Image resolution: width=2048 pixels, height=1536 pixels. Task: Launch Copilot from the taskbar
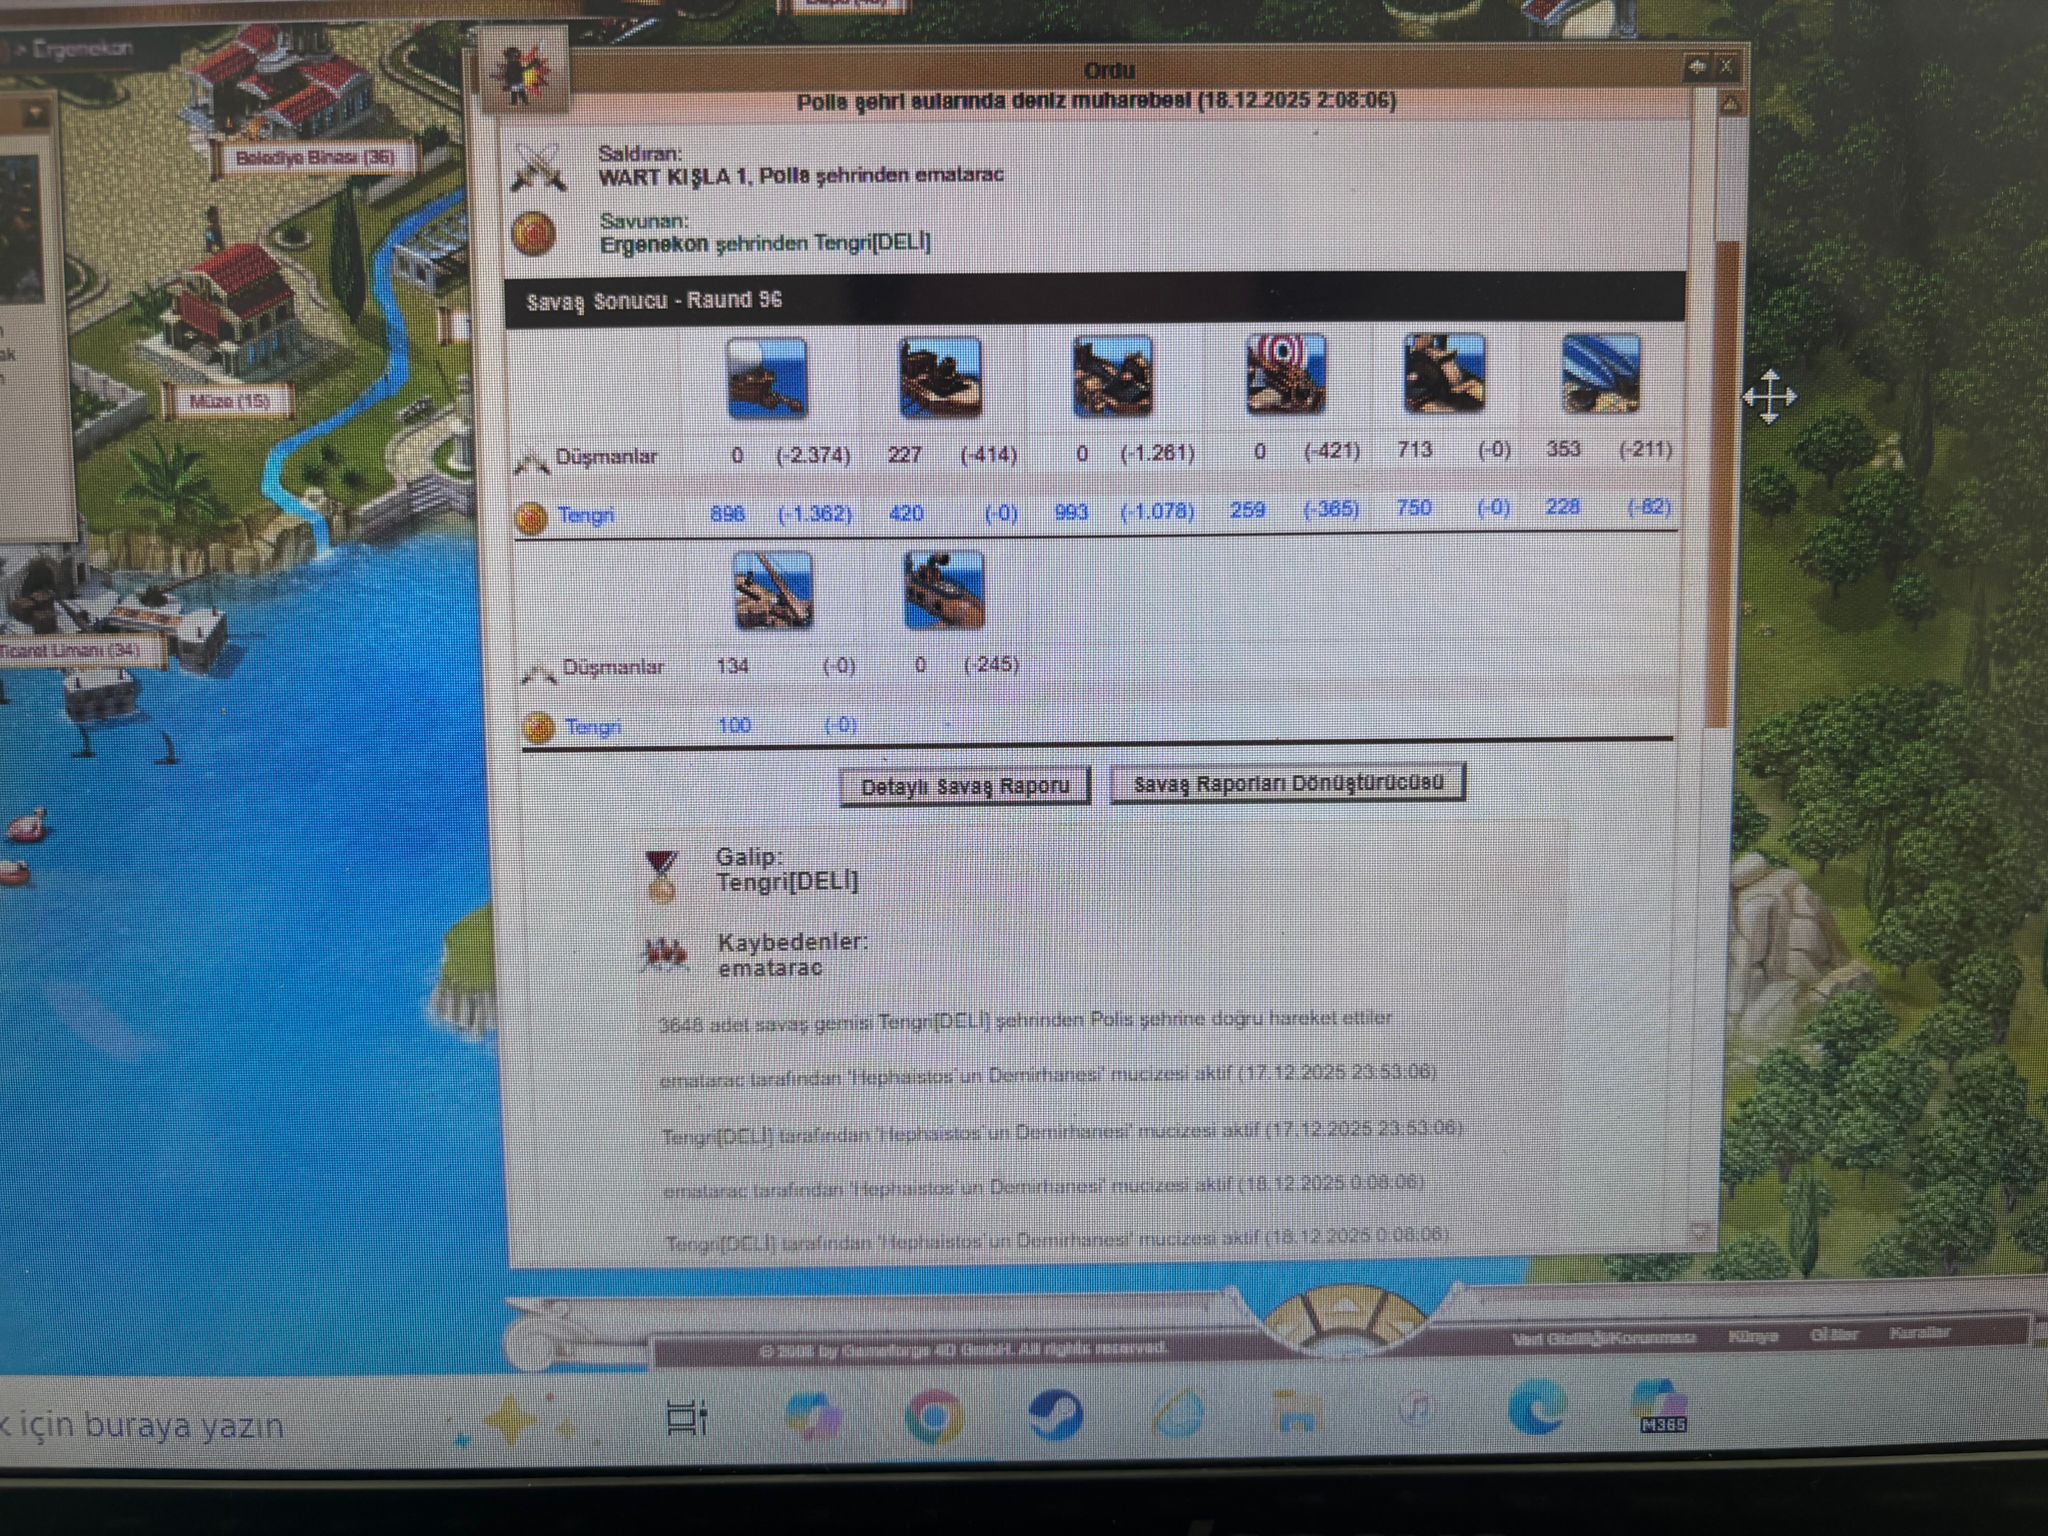coord(812,1417)
